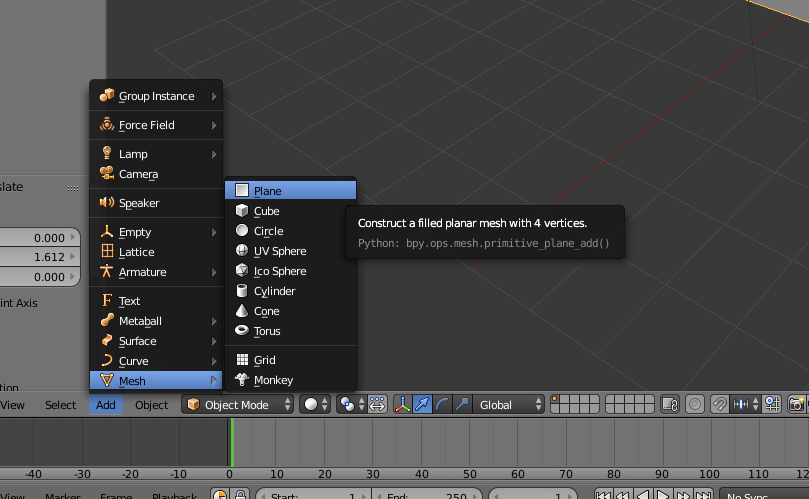Expand the Lamp submenu

[156, 154]
